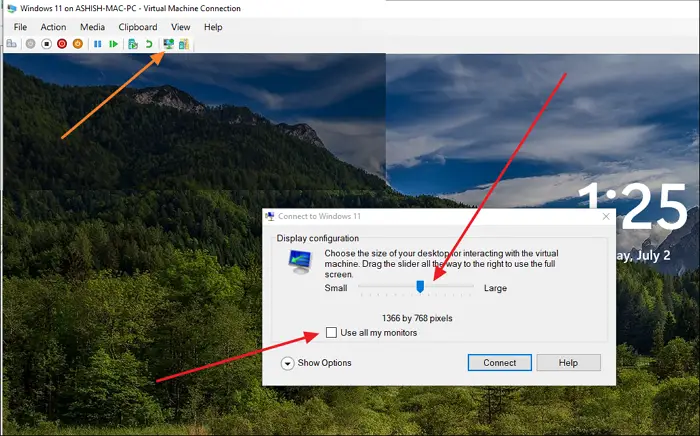
Task: Click the Turn Off VM icon
Action: point(46,44)
